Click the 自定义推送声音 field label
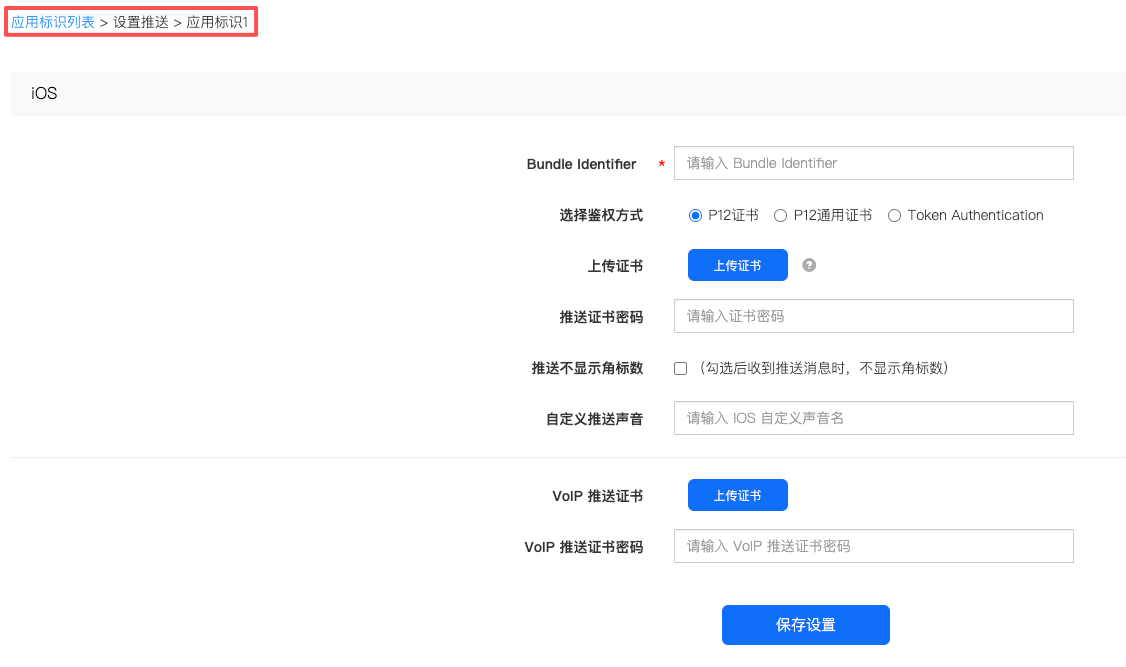This screenshot has width=1126, height=667. tap(594, 419)
